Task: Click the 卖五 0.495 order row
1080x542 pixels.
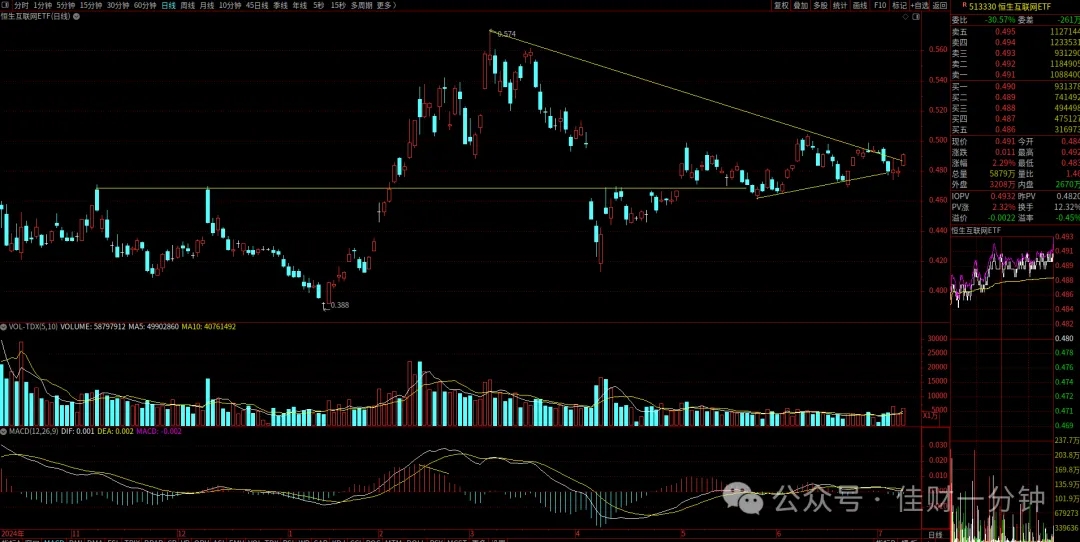Action: pyautogui.click(x=1015, y=32)
